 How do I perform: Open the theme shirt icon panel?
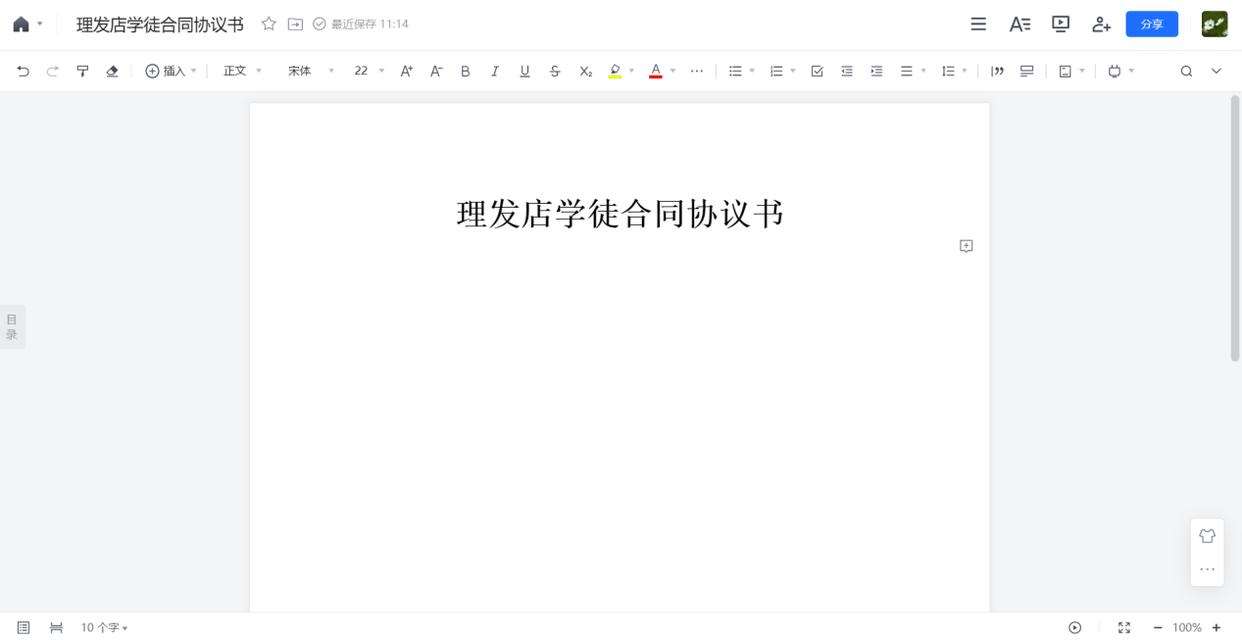(x=1207, y=536)
